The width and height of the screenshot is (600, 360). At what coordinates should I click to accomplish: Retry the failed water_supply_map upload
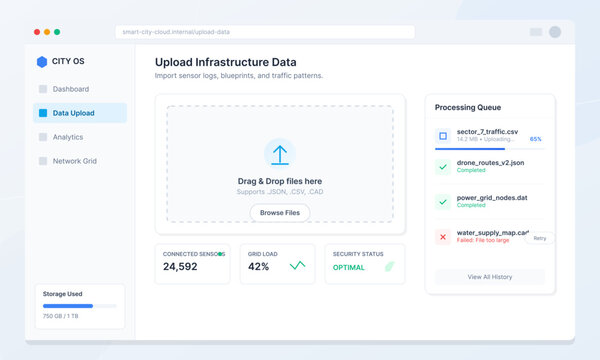tap(540, 238)
